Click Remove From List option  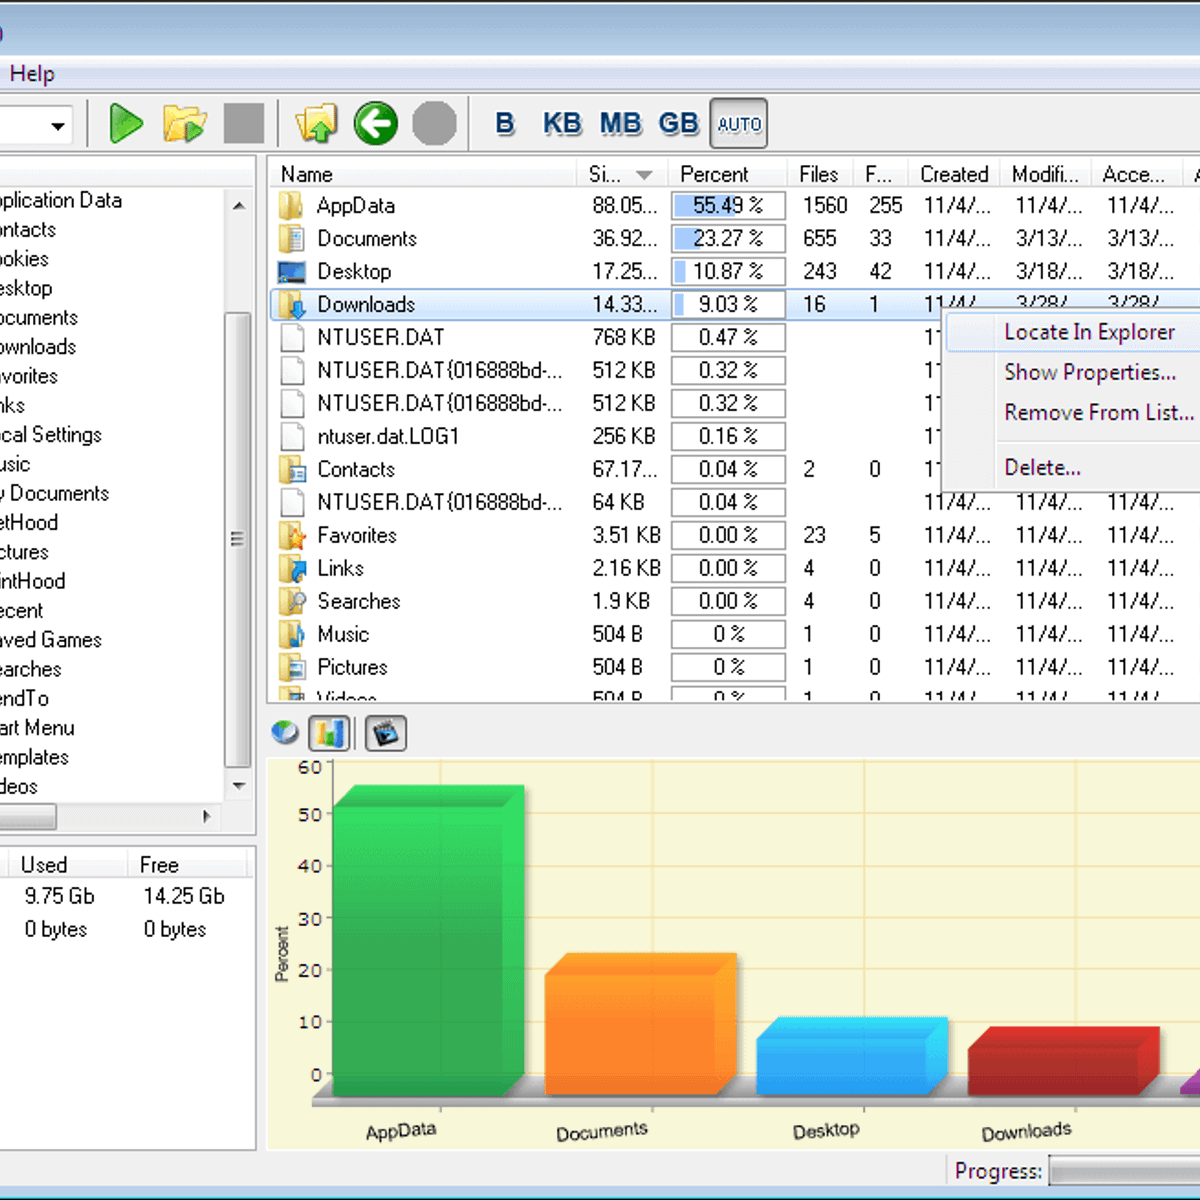click(x=1097, y=412)
